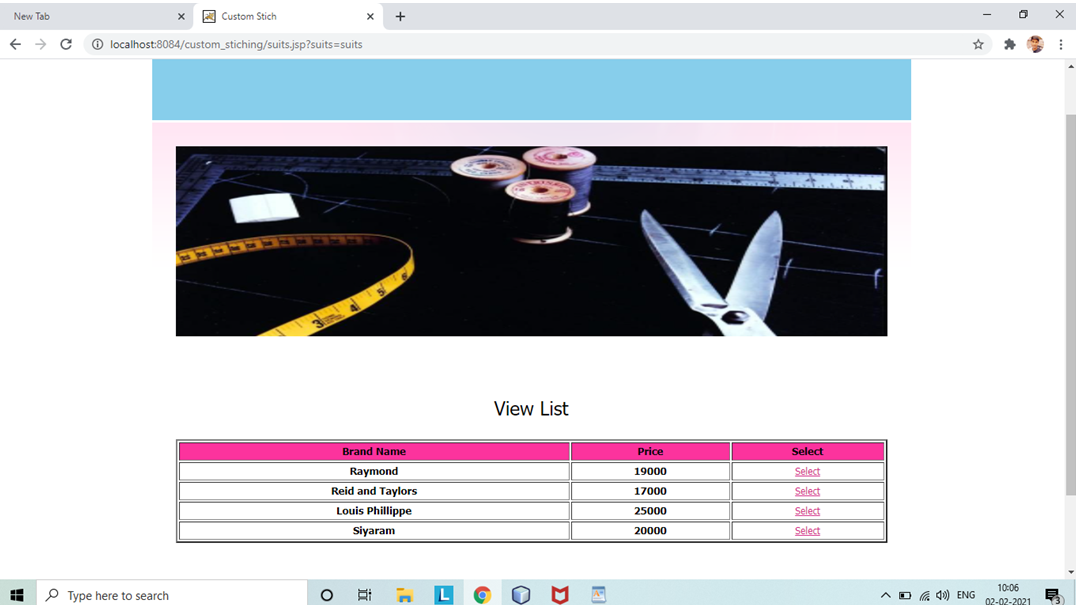Switch to the Custom Stich tab
This screenshot has height=605, width=1076.
coord(288,16)
